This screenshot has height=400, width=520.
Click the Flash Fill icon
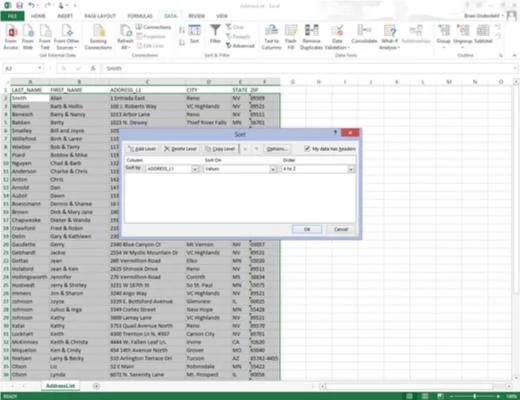tap(291, 31)
